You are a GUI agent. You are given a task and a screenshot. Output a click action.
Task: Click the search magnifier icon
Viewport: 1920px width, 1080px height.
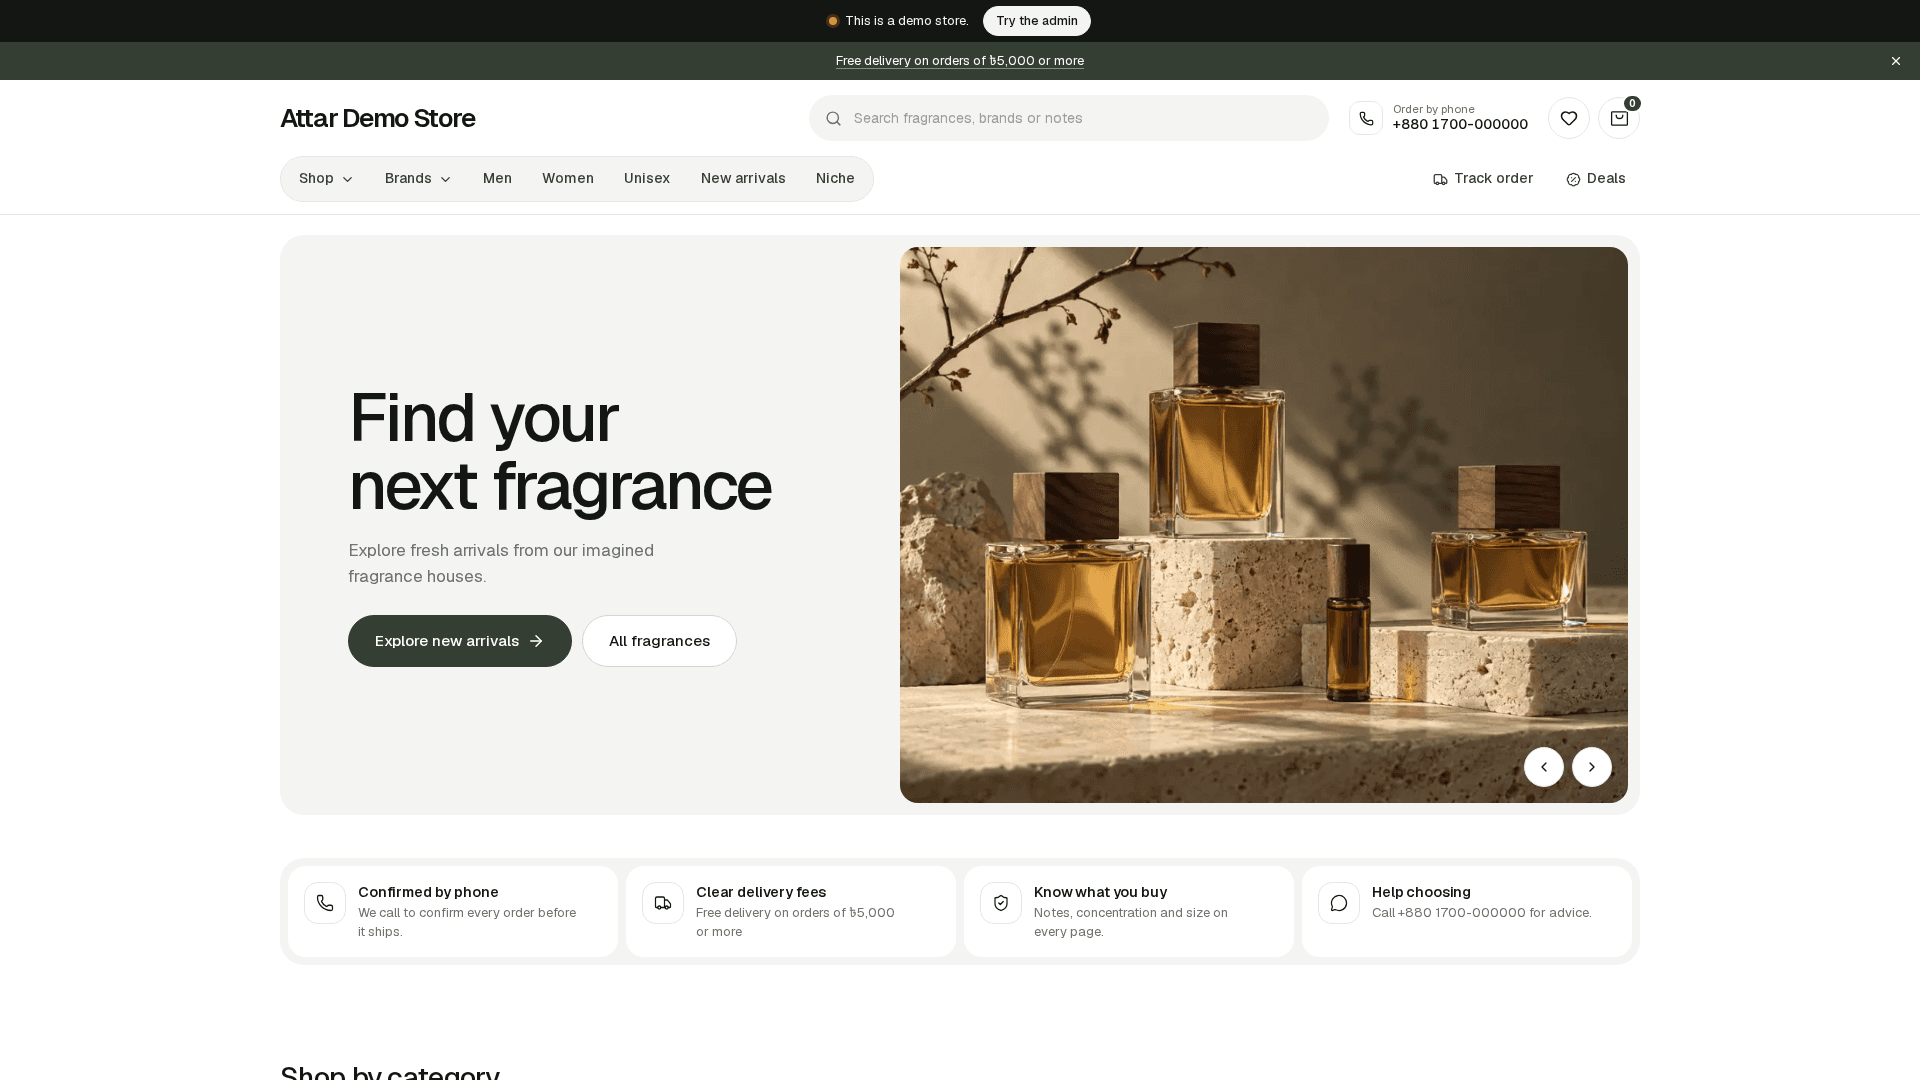pos(833,118)
